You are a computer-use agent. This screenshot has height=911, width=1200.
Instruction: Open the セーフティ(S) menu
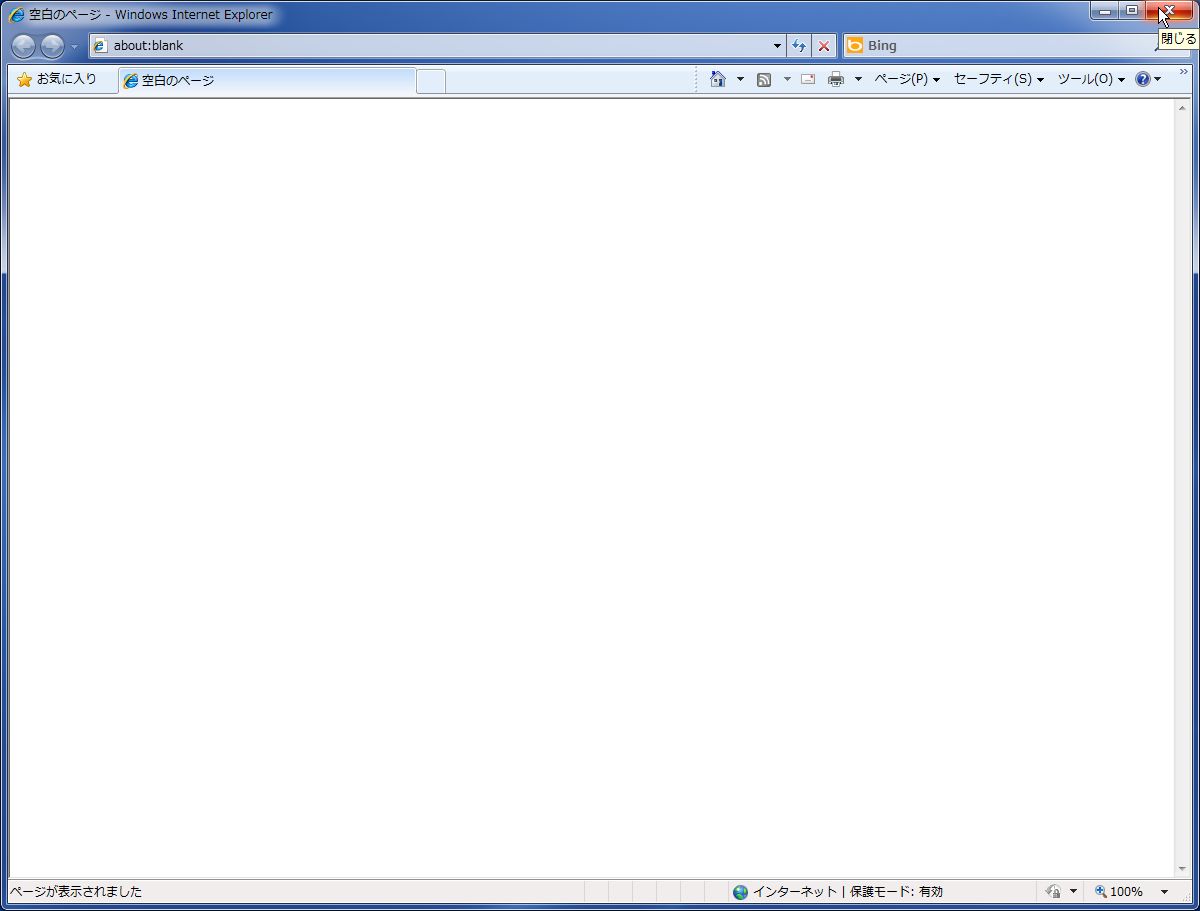coord(999,79)
